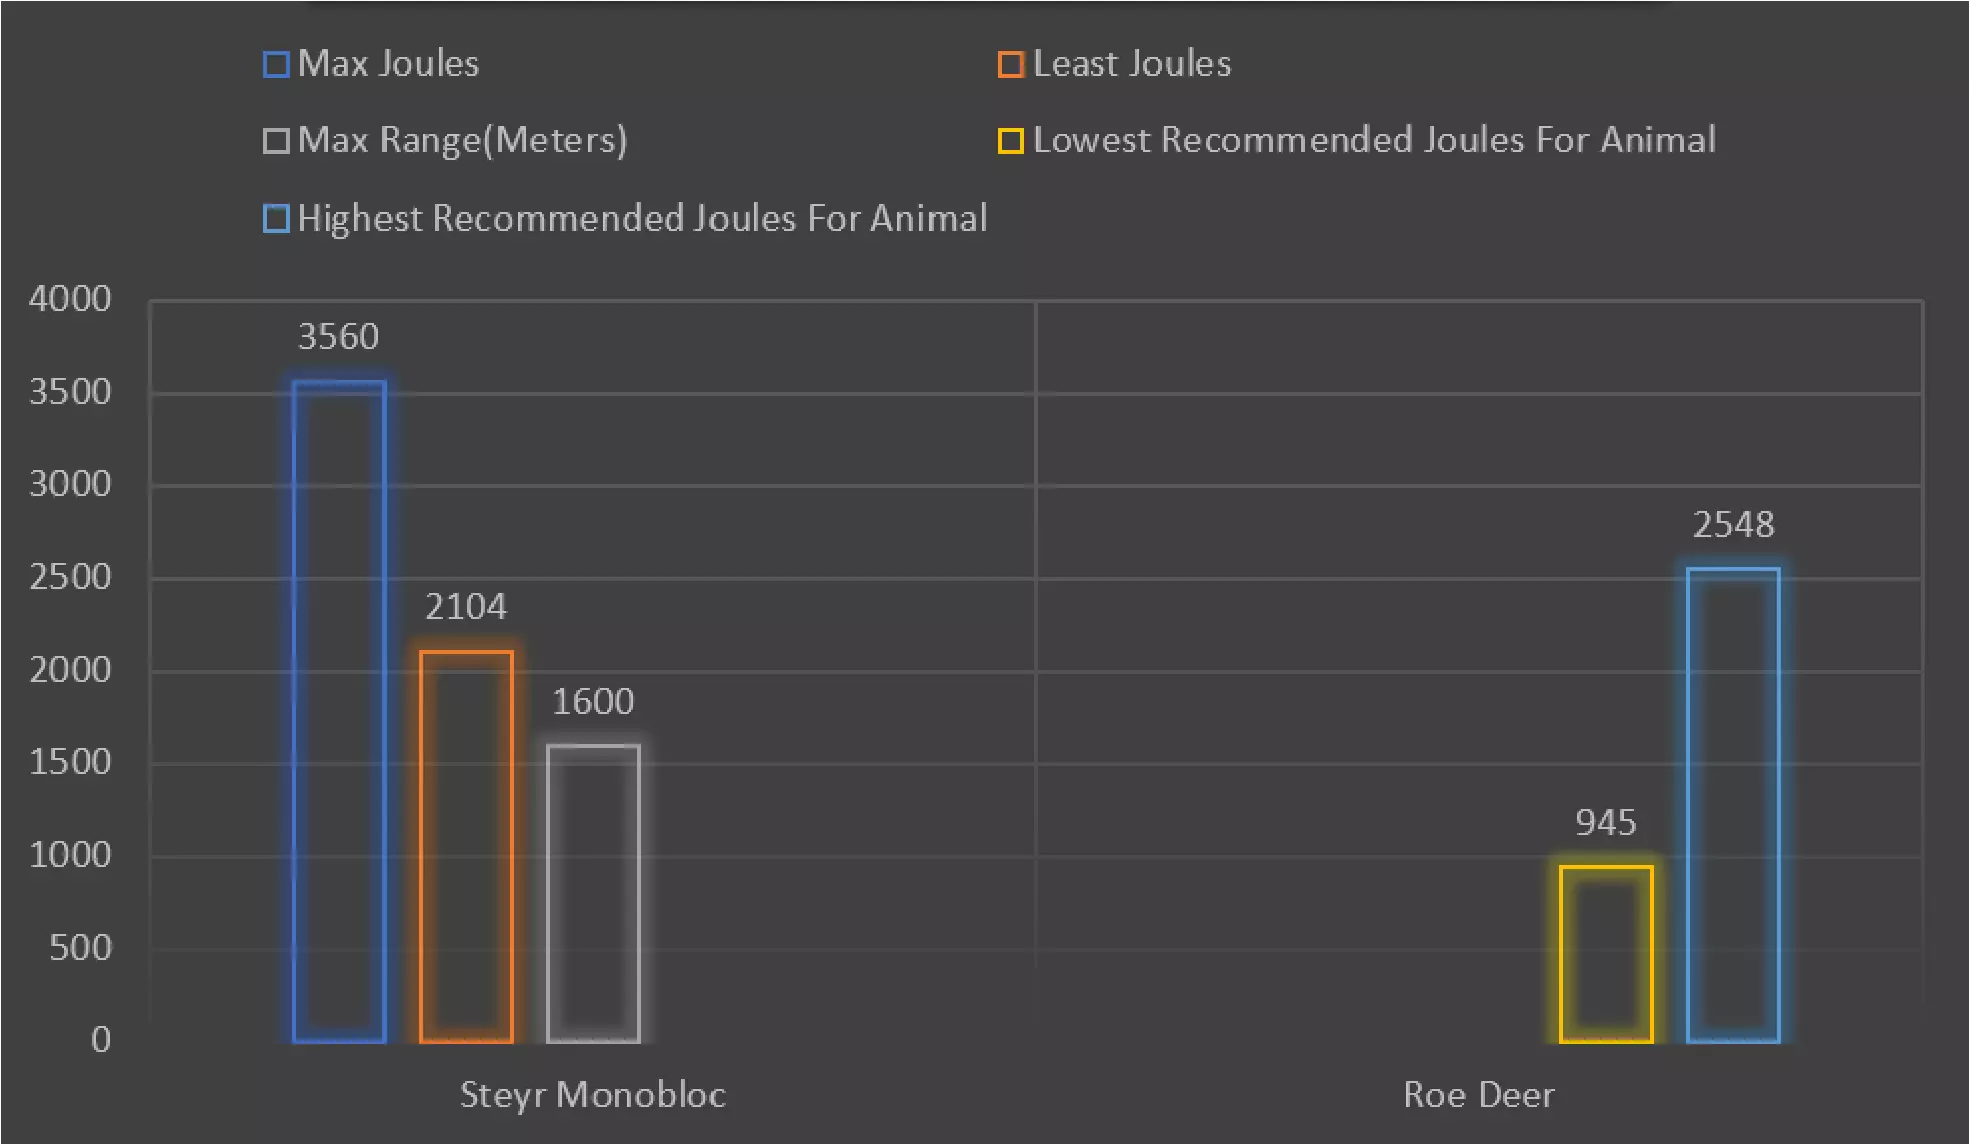
Task: Click the Roe Deer axis label
Action: click(x=1479, y=1095)
